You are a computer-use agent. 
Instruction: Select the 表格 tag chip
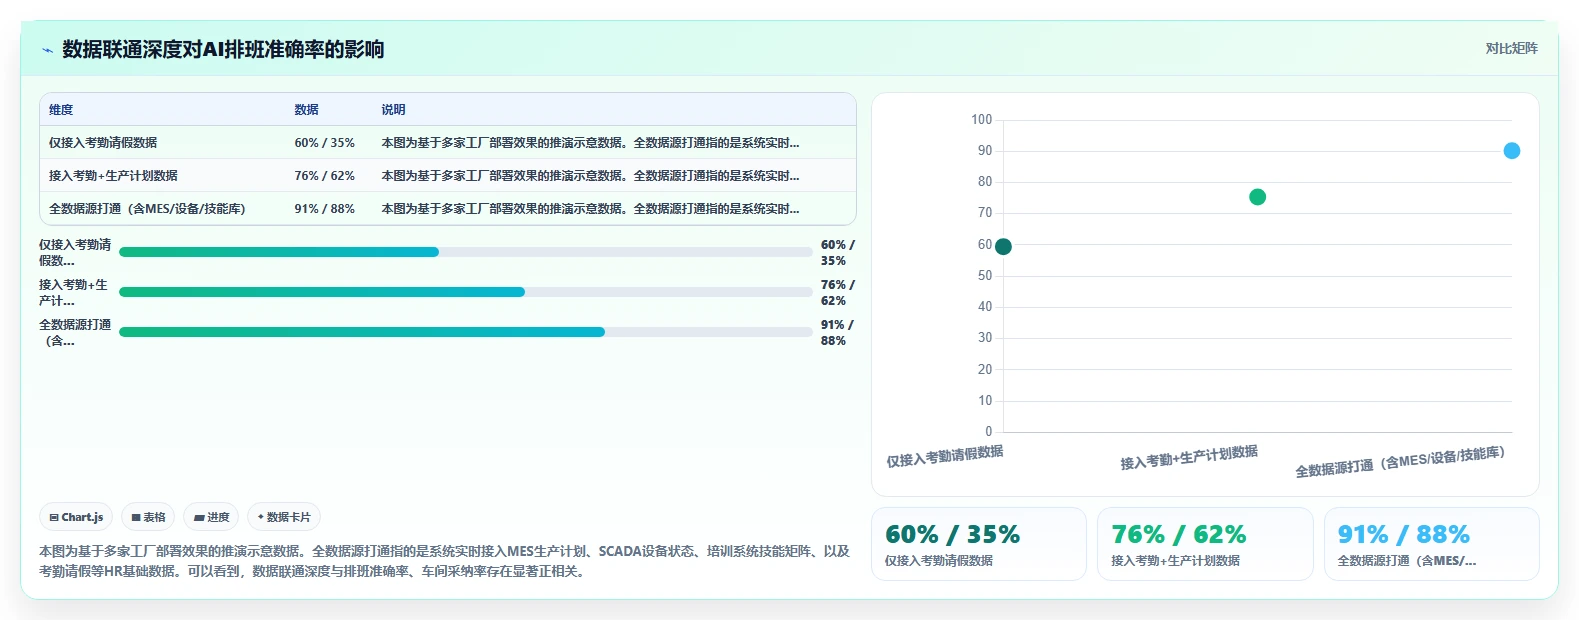[148, 517]
